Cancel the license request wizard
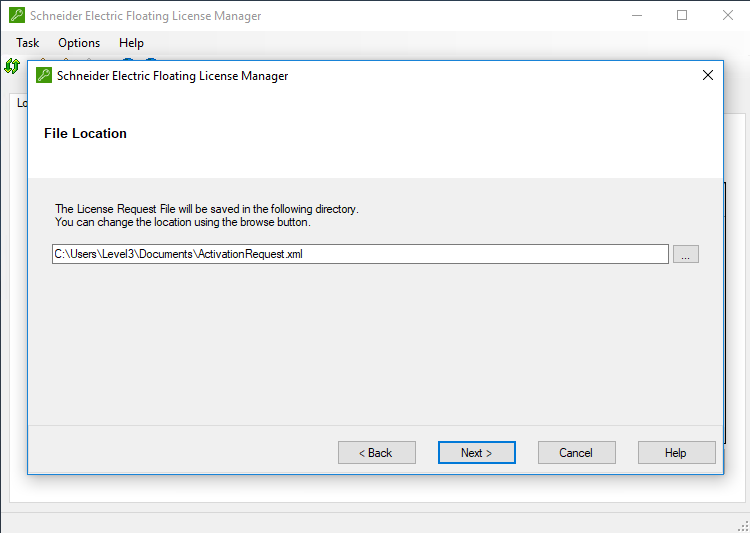The width and height of the screenshot is (750, 533). pyautogui.click(x=576, y=453)
